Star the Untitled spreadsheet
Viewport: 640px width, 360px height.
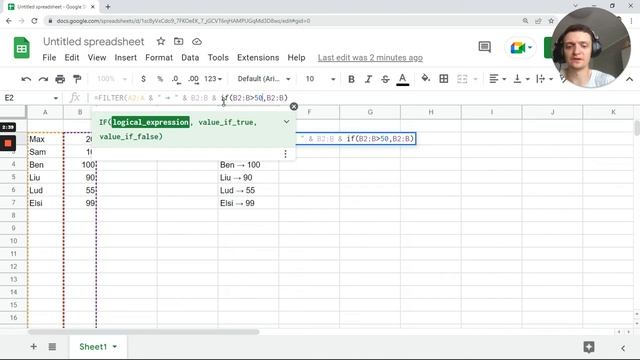tap(161, 41)
